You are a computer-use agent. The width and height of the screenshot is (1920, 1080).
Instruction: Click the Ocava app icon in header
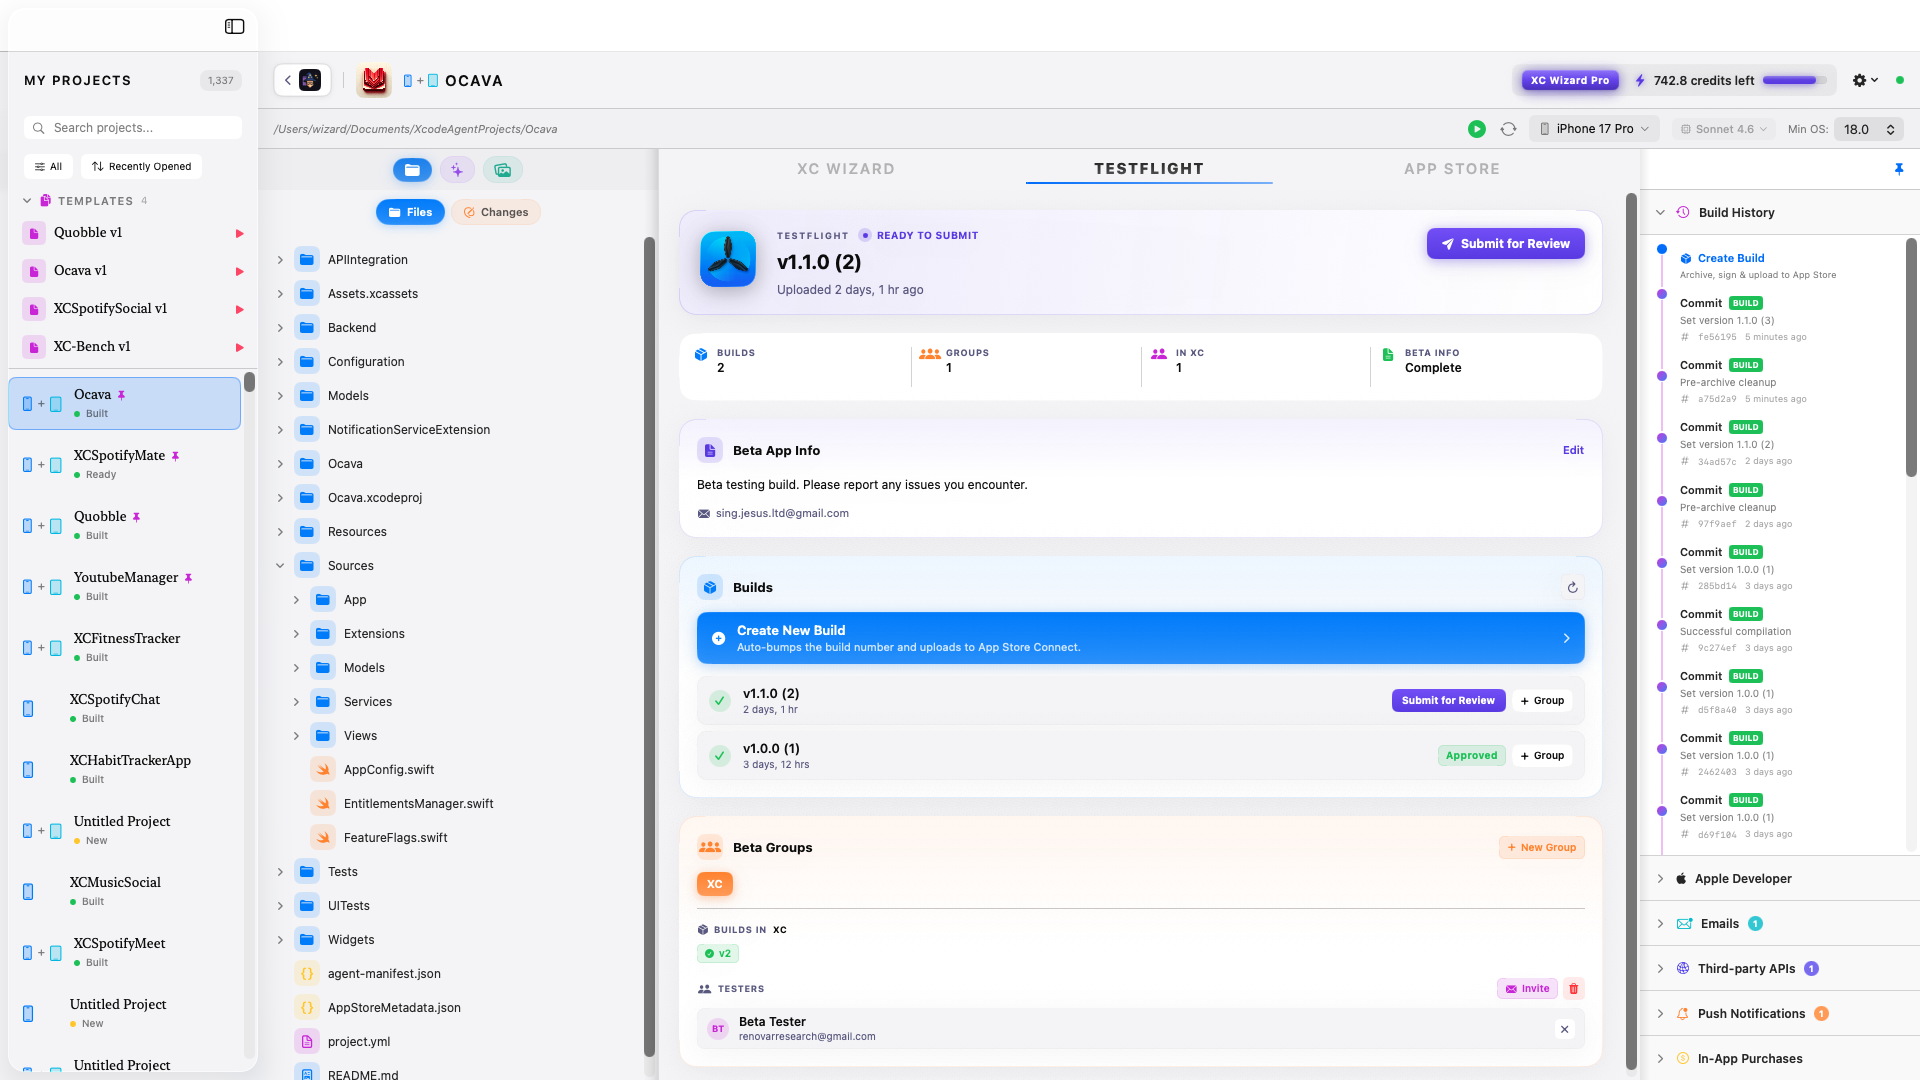coord(373,81)
